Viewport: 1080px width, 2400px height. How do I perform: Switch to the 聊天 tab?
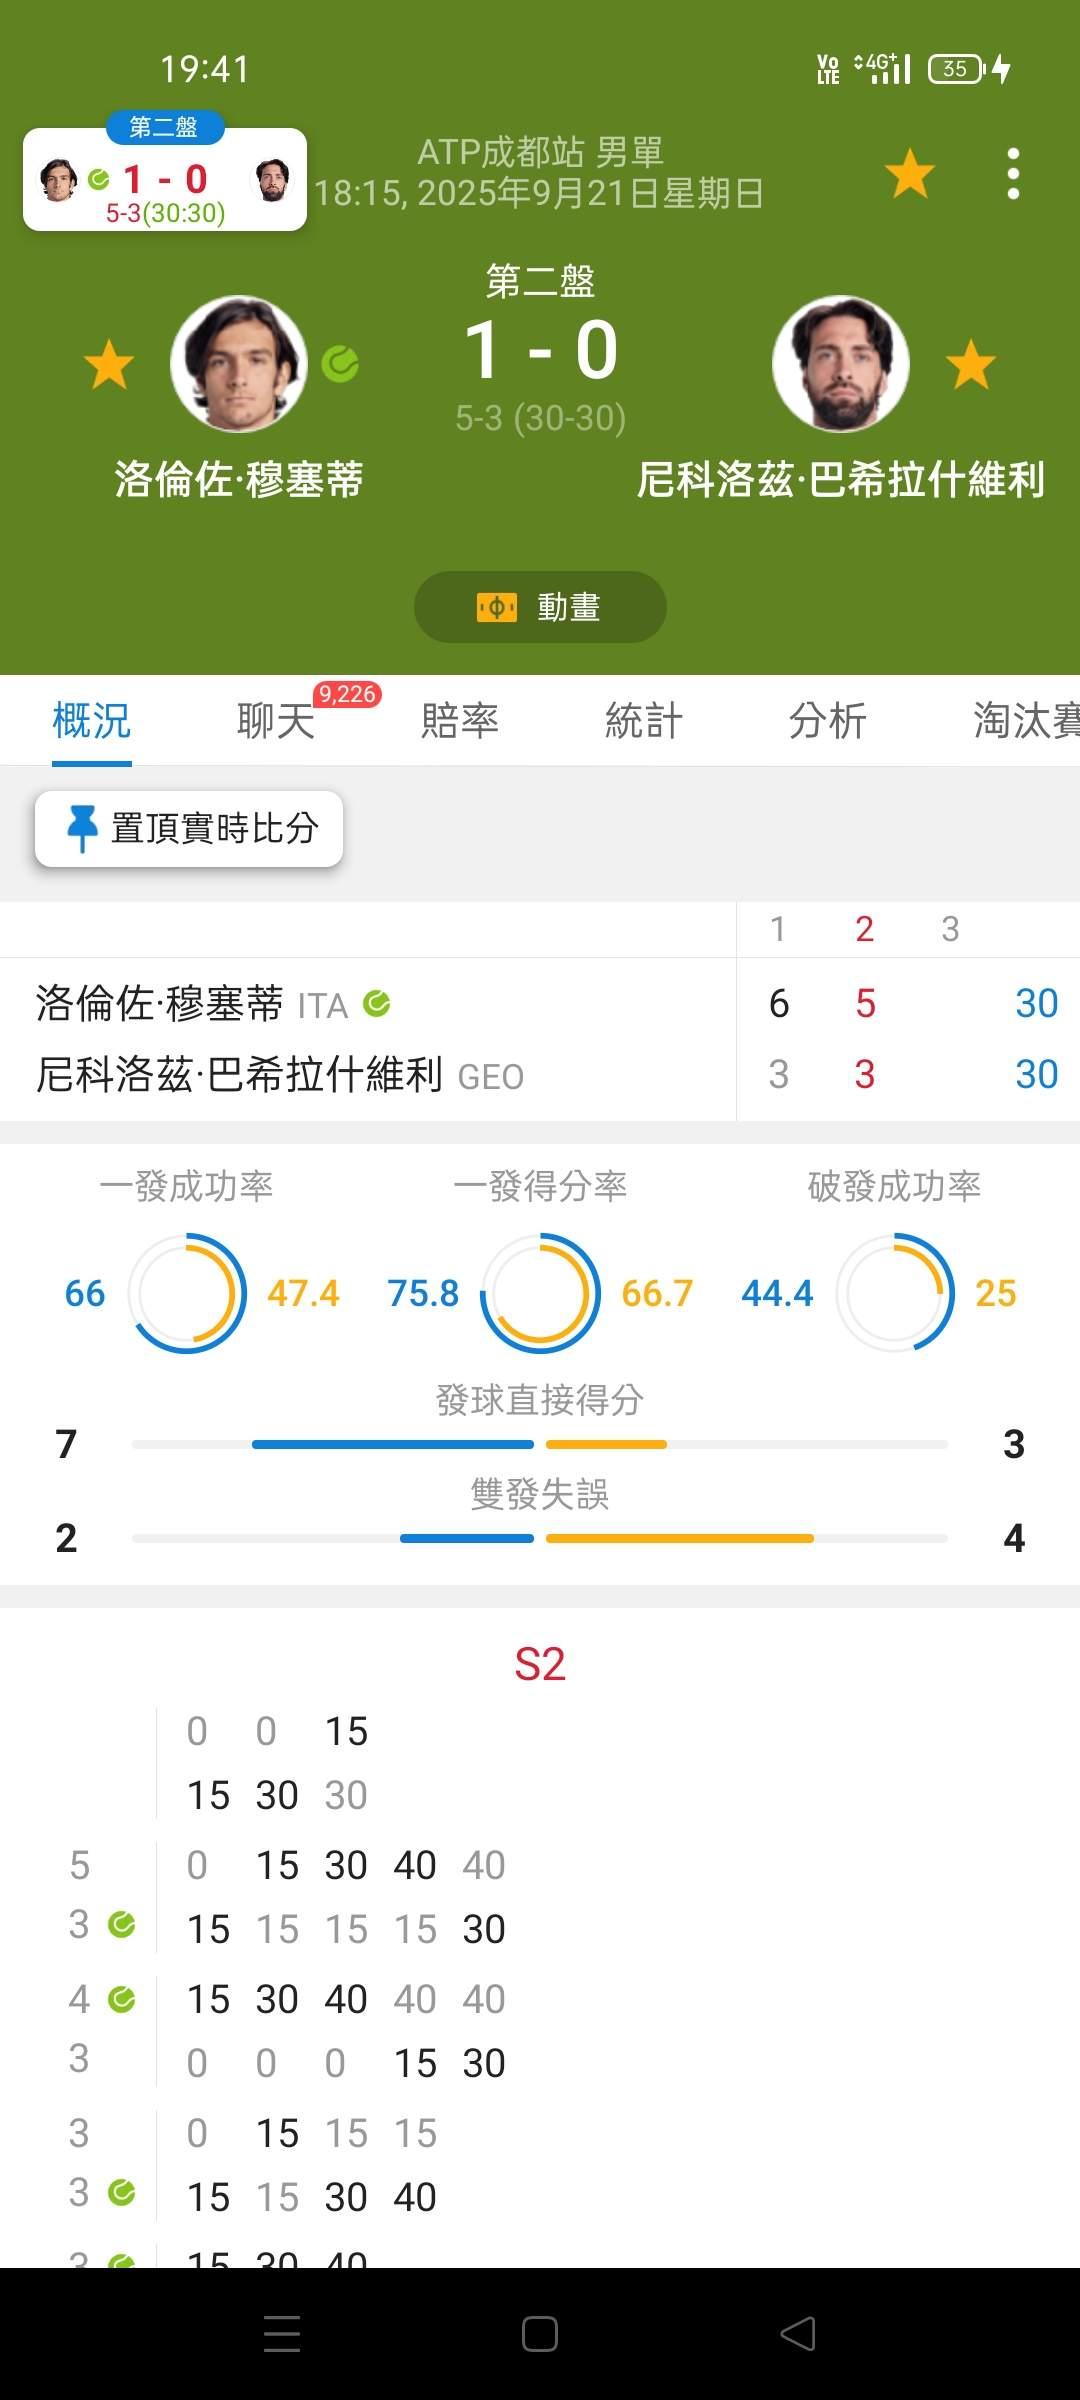tap(276, 721)
